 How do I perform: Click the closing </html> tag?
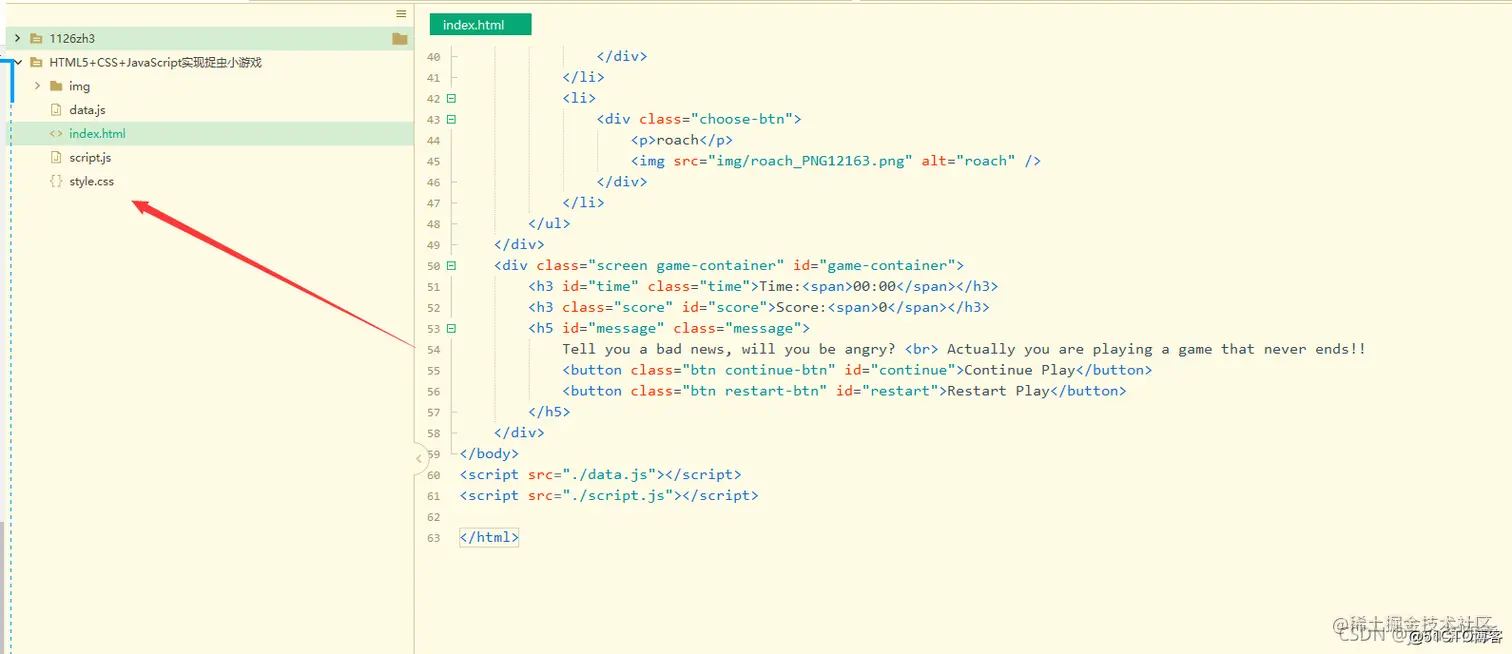click(489, 537)
